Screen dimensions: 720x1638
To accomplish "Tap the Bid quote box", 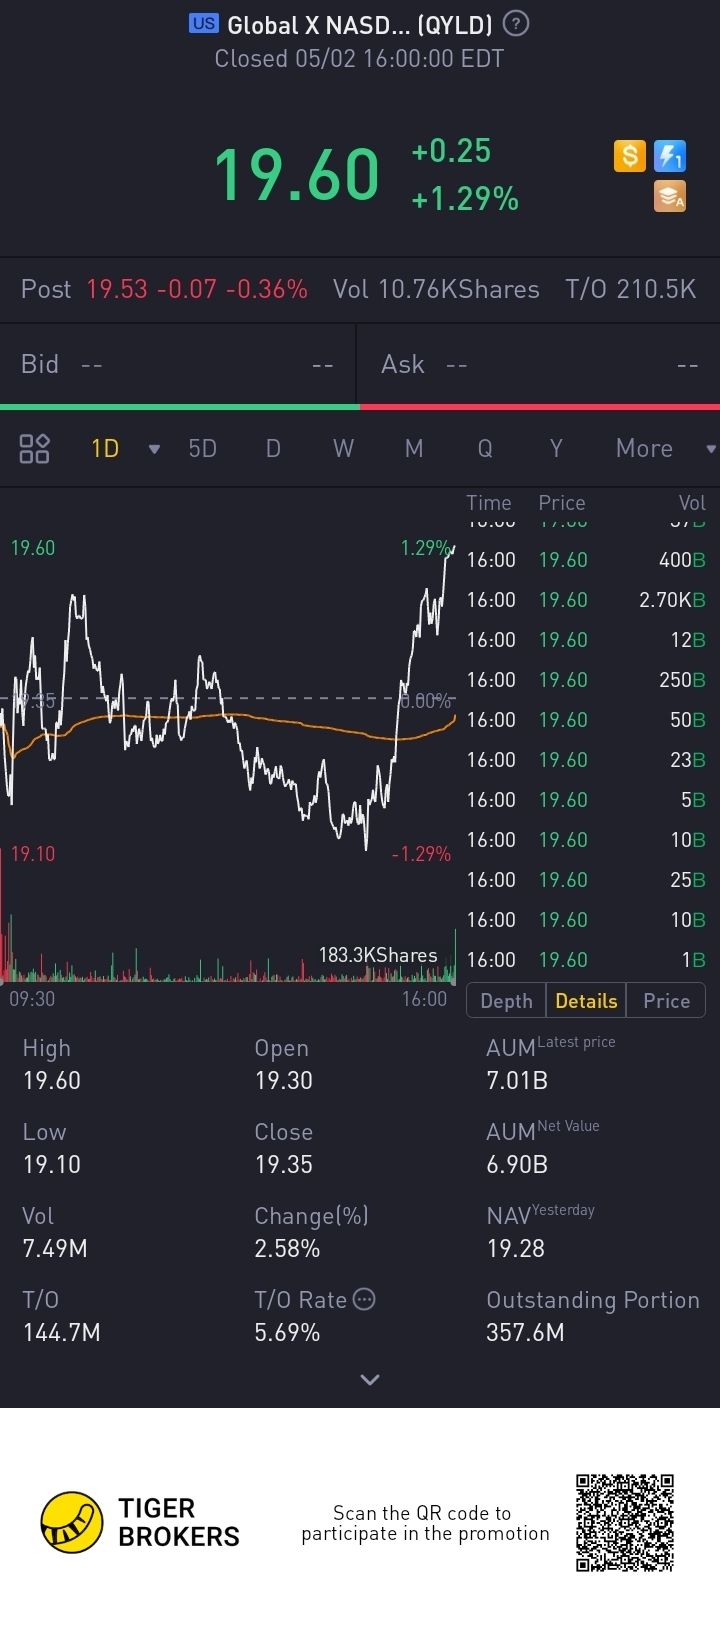I will tap(177, 364).
